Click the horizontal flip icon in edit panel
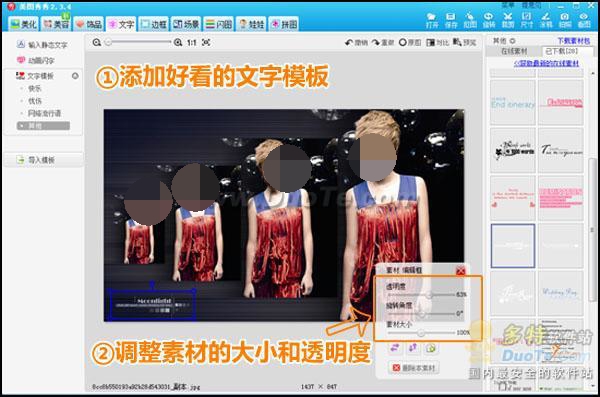600x397 pixels. pos(395,348)
